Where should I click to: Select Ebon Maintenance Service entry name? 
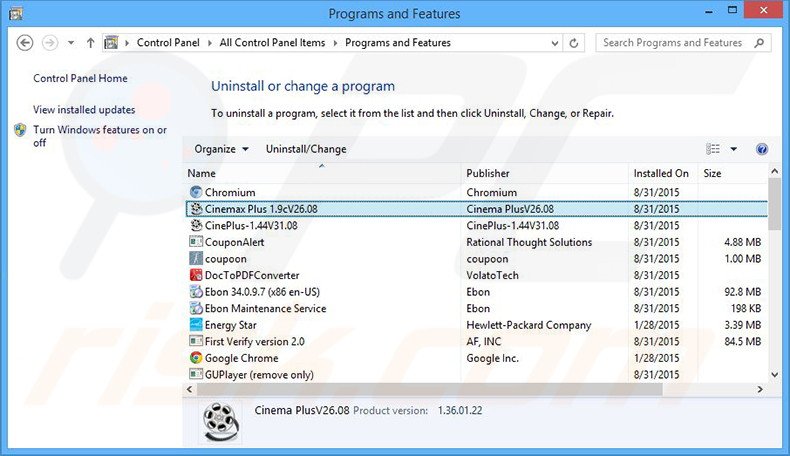pyautogui.click(x=266, y=308)
